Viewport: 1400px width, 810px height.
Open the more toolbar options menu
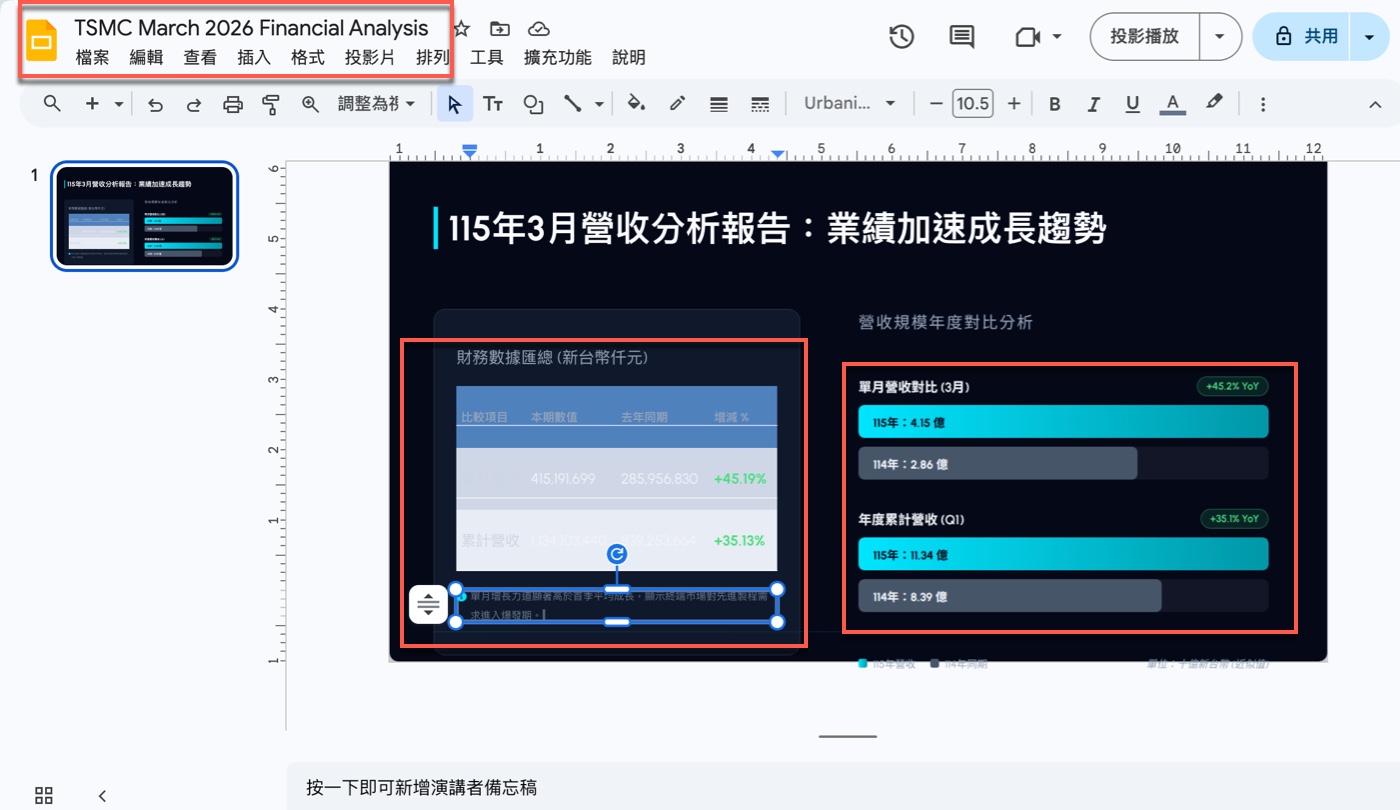click(x=1263, y=104)
